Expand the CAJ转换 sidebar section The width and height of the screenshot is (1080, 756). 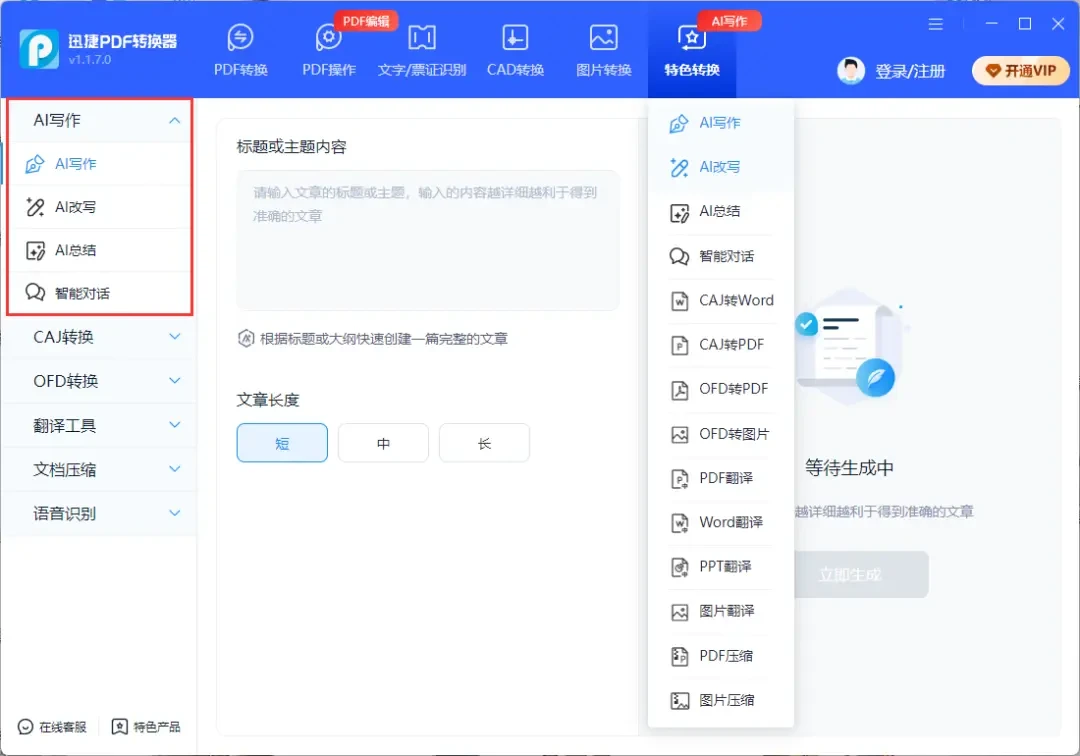(175, 337)
